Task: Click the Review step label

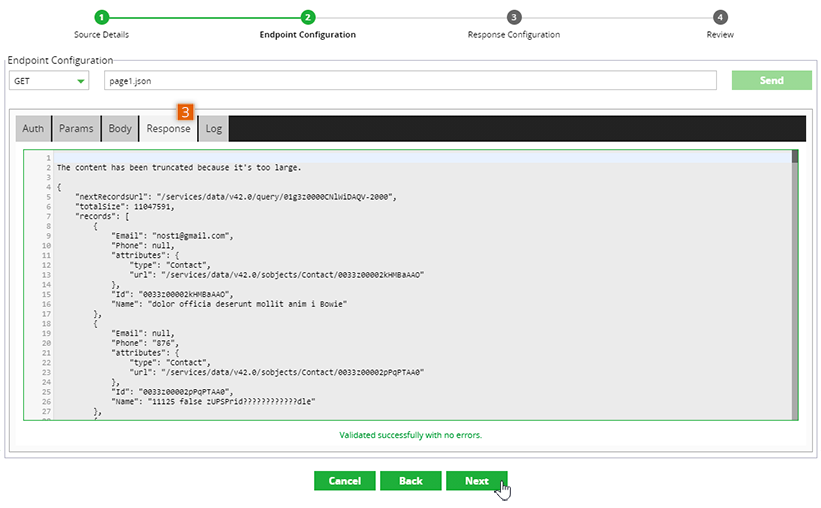Action: point(720,35)
